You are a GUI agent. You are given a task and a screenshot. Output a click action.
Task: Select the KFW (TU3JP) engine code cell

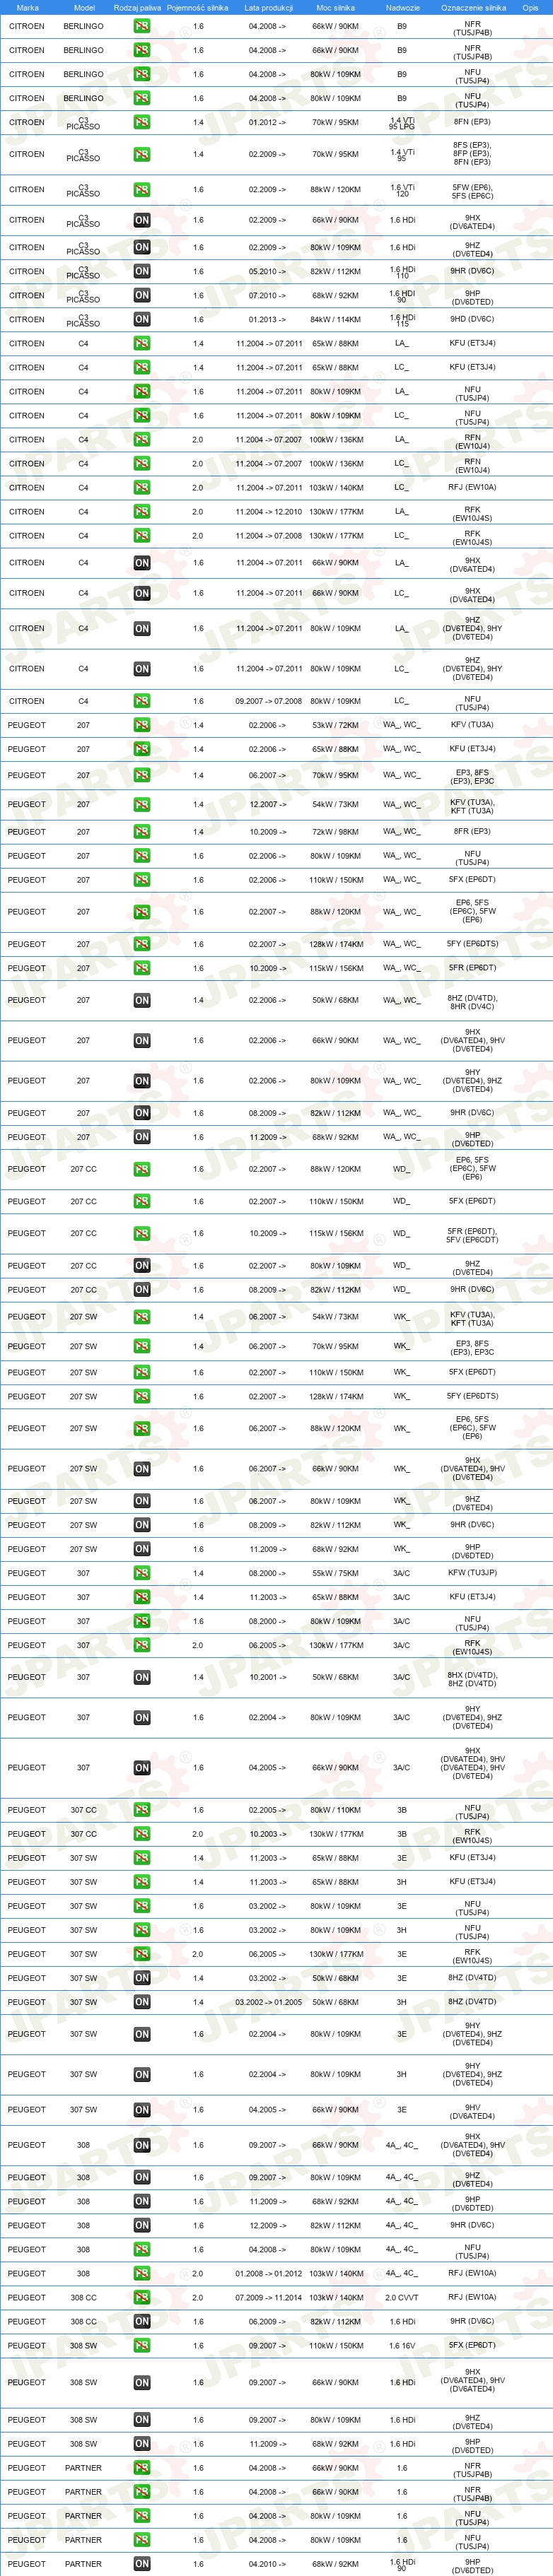point(472,1573)
